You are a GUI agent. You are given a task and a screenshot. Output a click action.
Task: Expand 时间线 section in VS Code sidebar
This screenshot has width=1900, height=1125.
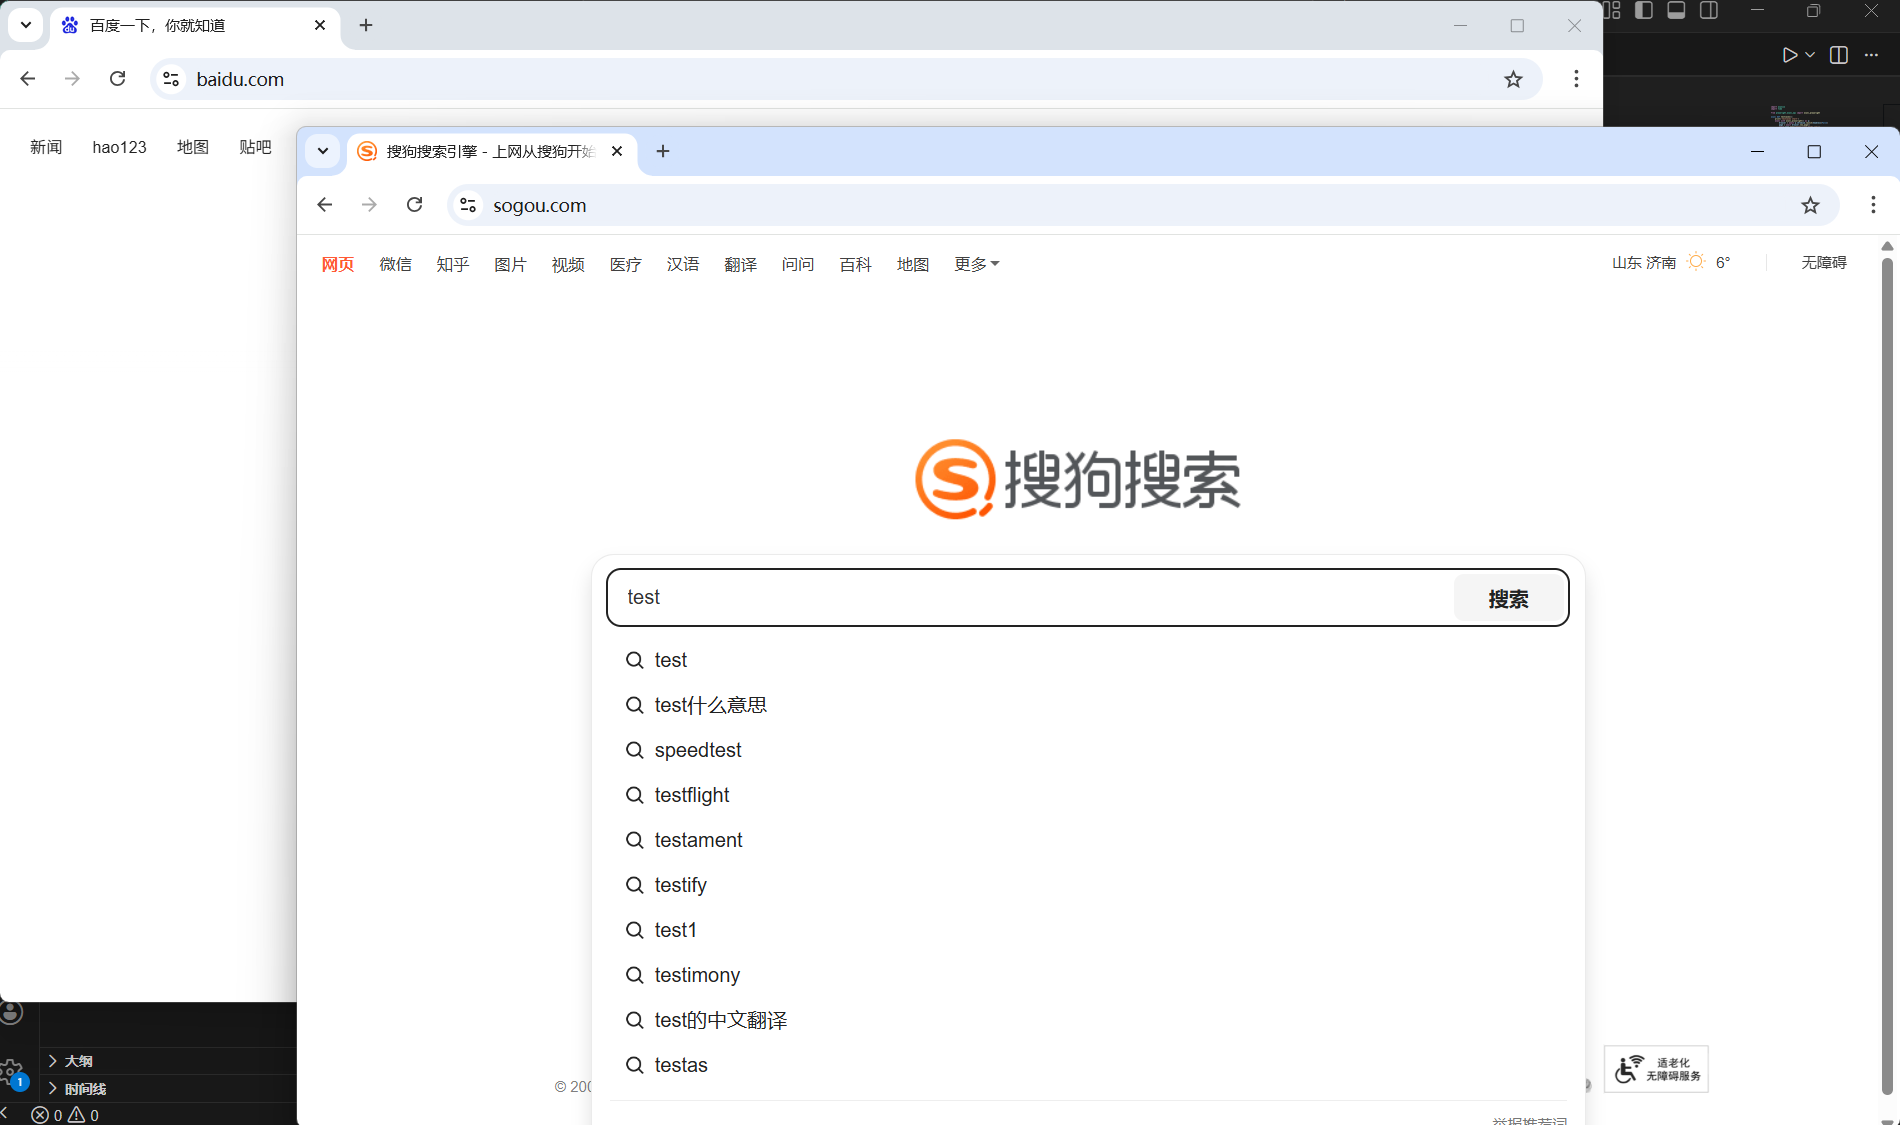click(x=85, y=1089)
